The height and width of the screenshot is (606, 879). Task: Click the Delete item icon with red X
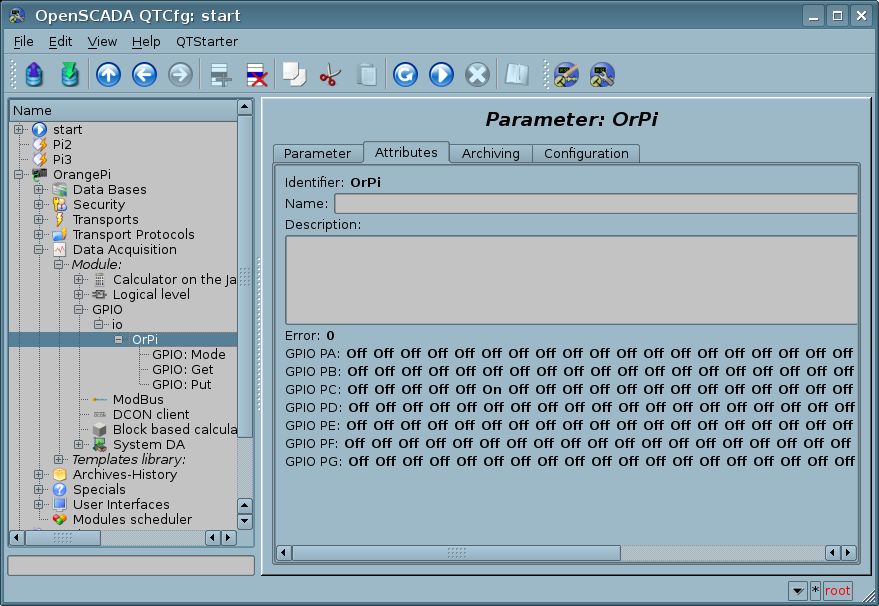point(256,75)
